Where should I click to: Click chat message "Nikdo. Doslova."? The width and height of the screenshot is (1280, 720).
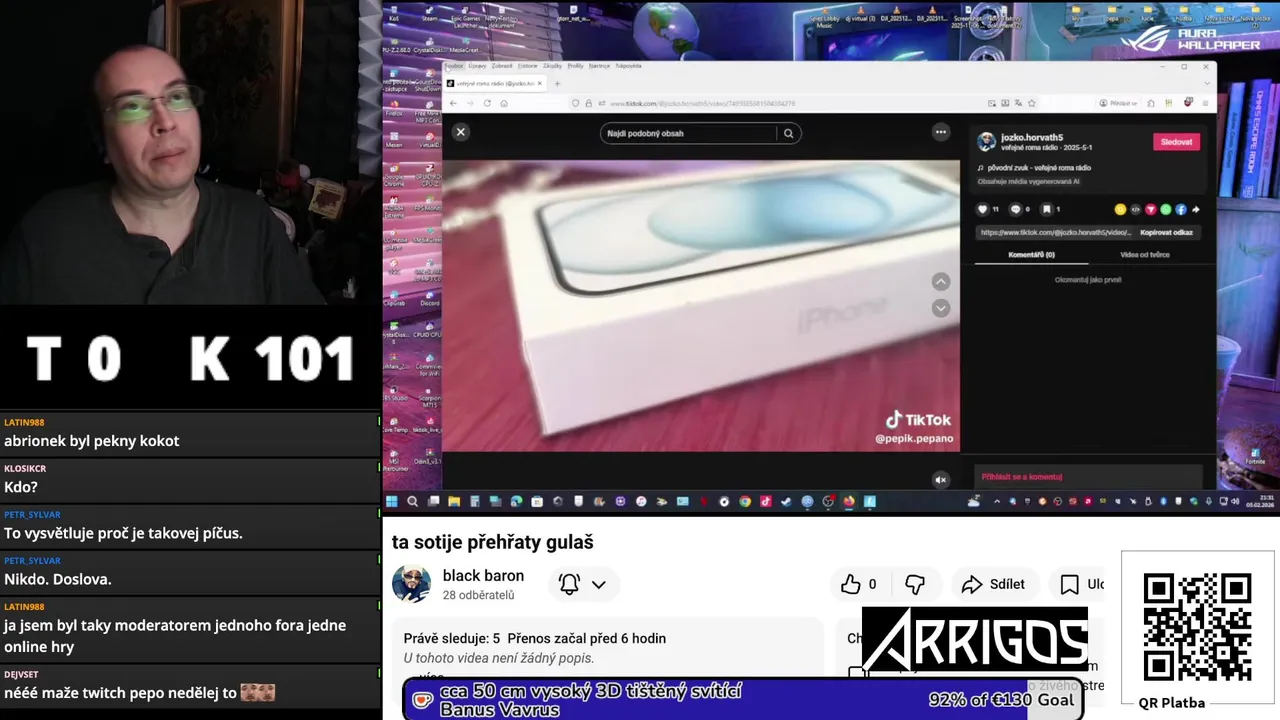pyautogui.click(x=57, y=579)
